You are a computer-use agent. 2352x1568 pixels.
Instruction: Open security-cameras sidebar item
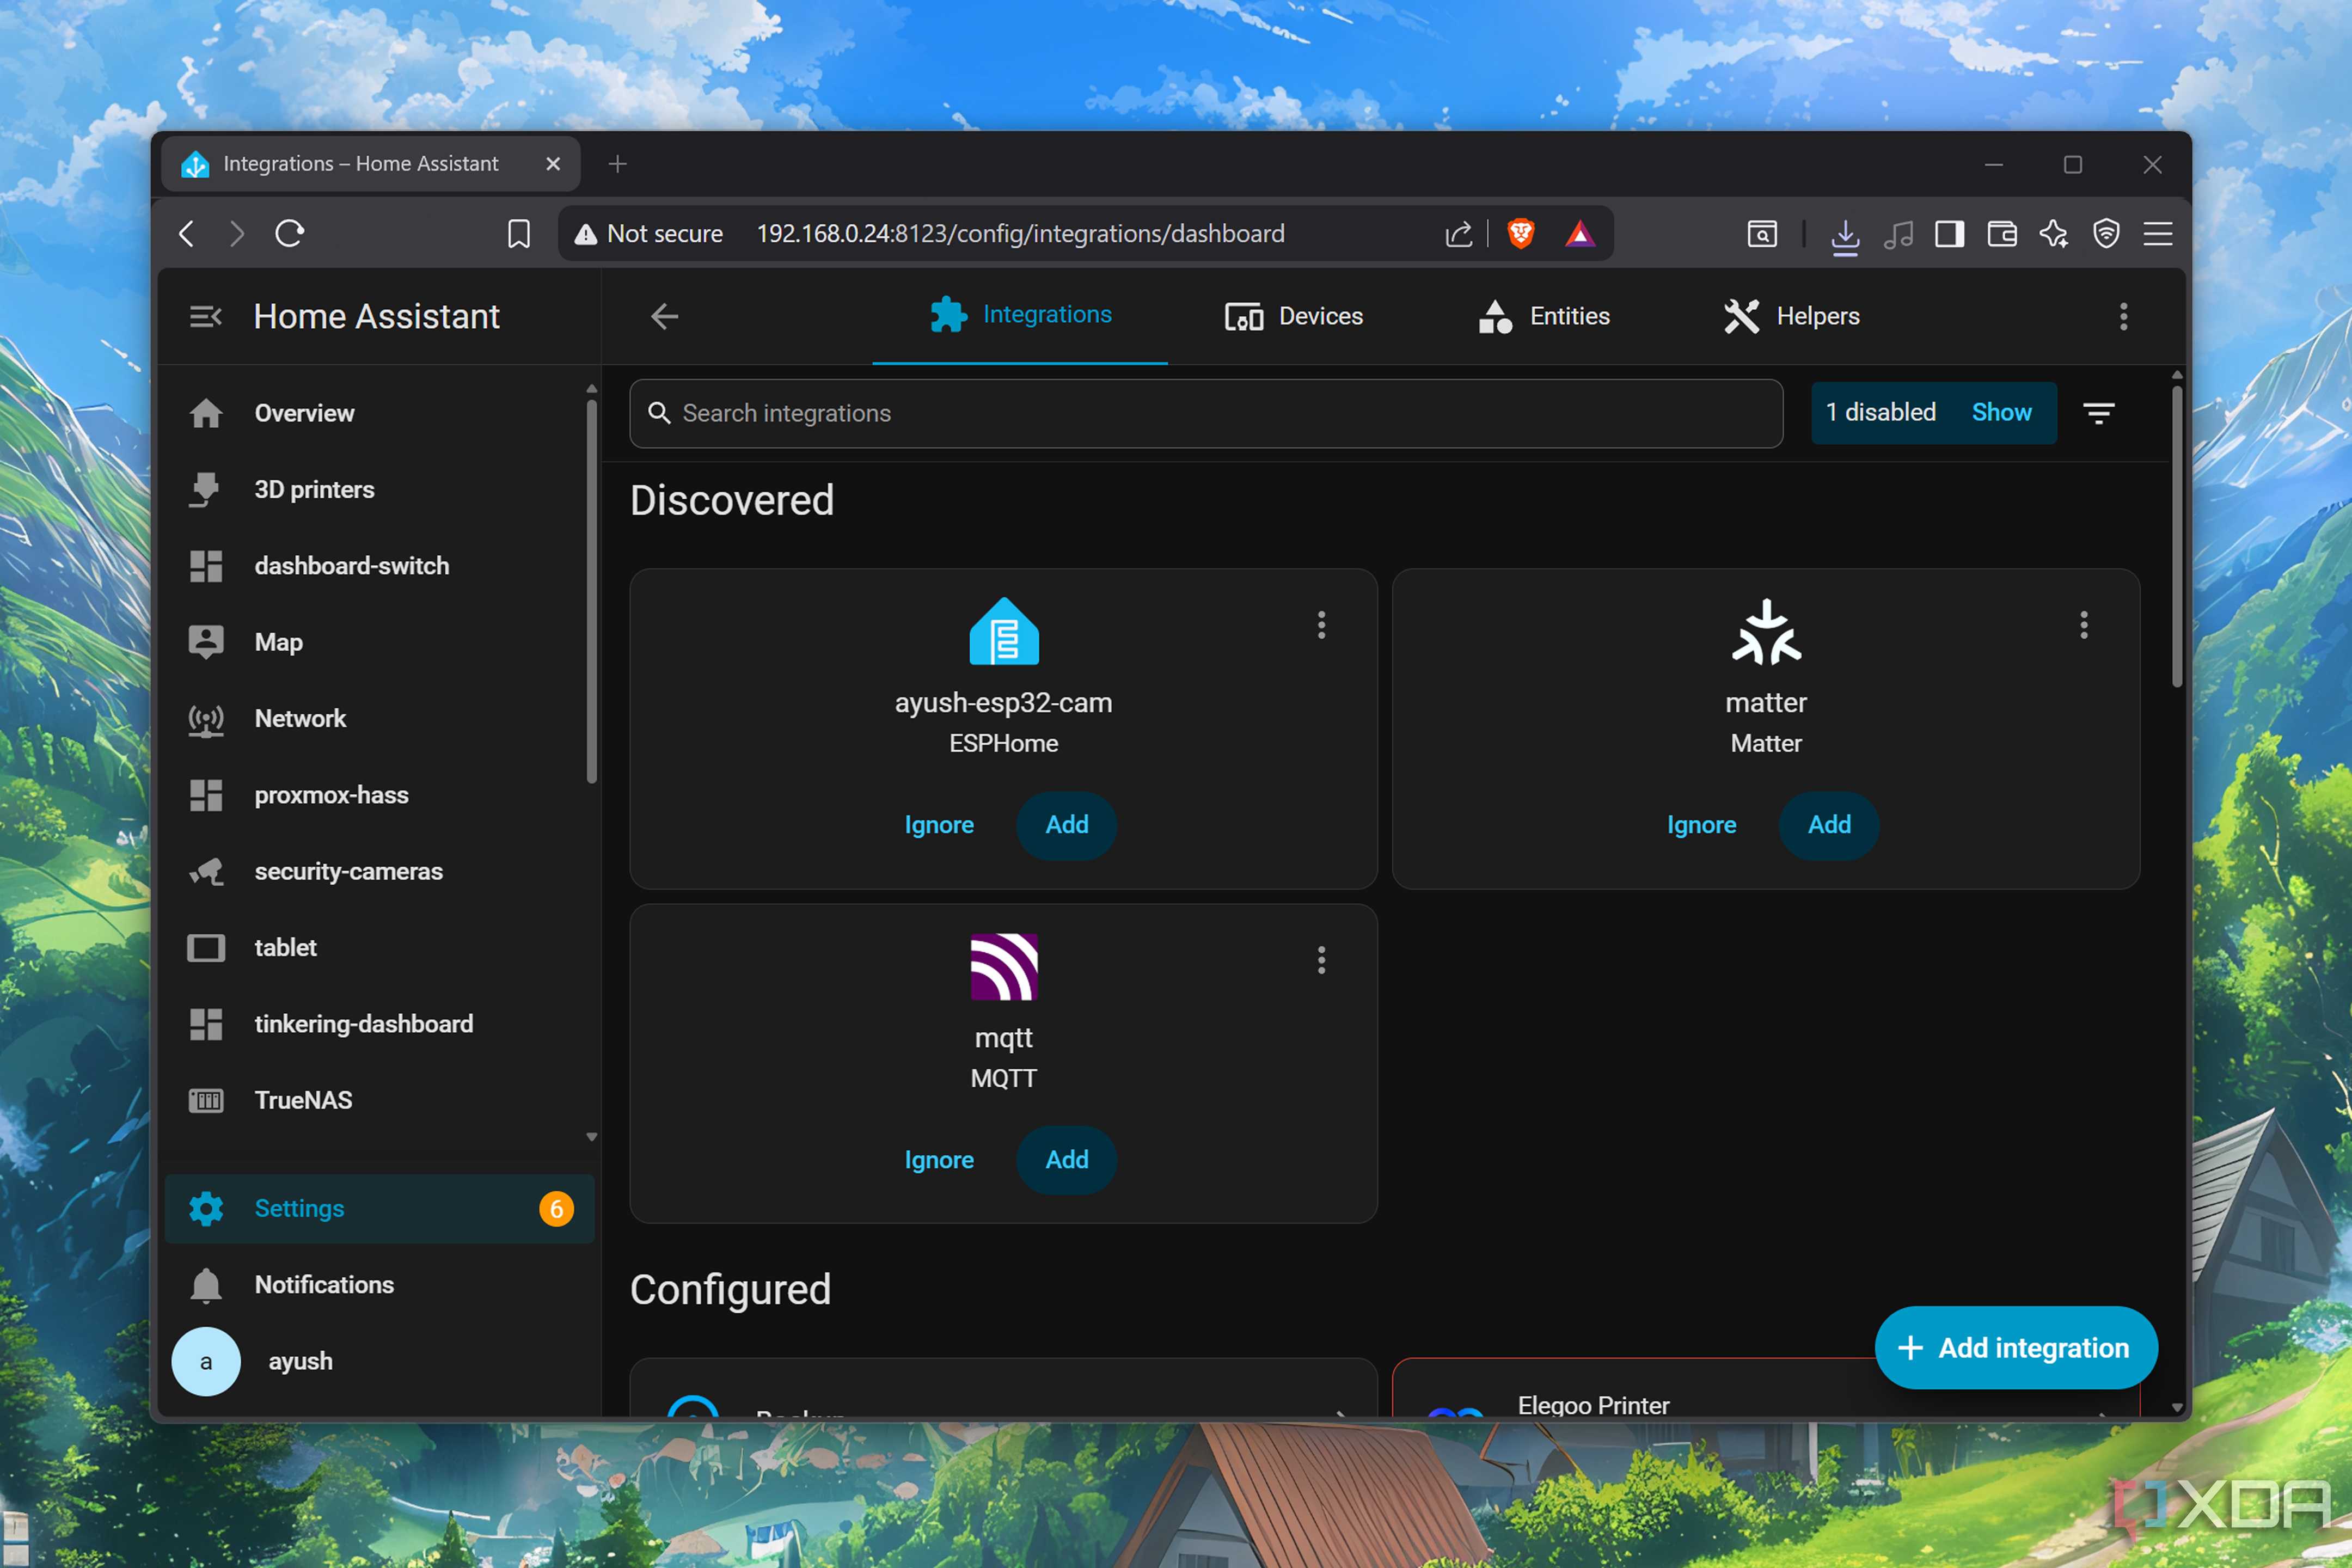pyautogui.click(x=380, y=871)
